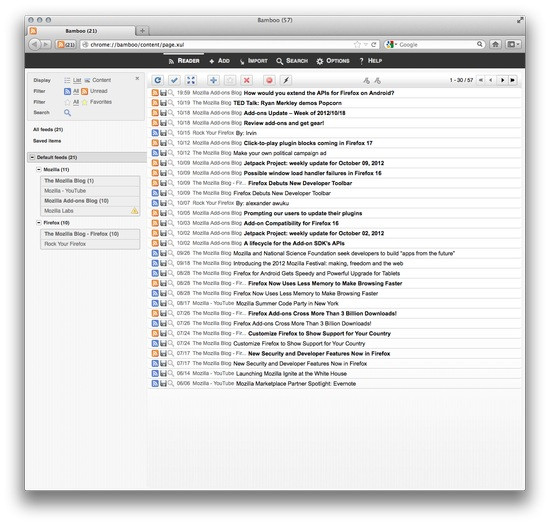Viewport: 550px width, 525px height.
Task: Toggle read state icon on 'Make your own political campaign ad'
Action: click(x=155, y=153)
